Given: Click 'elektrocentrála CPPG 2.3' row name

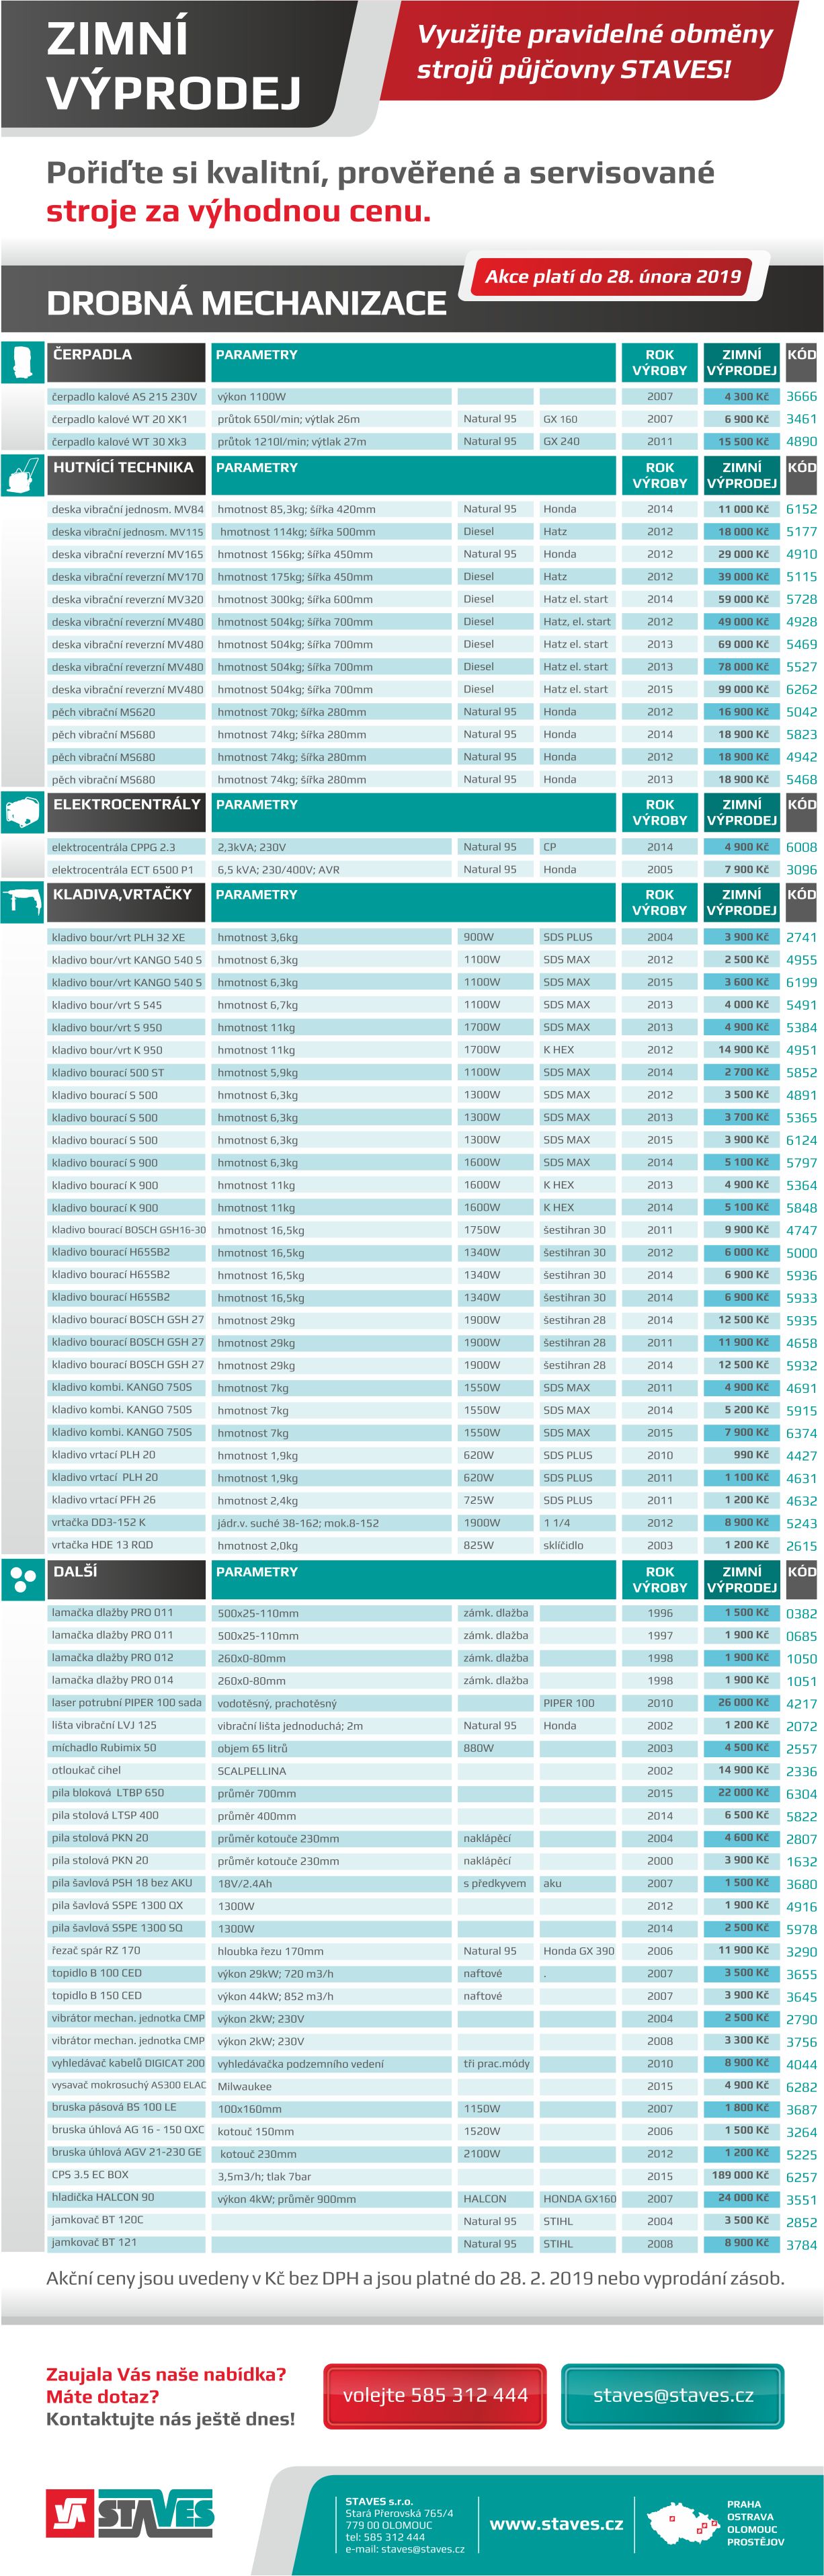Looking at the screenshot, I should point(113,847).
